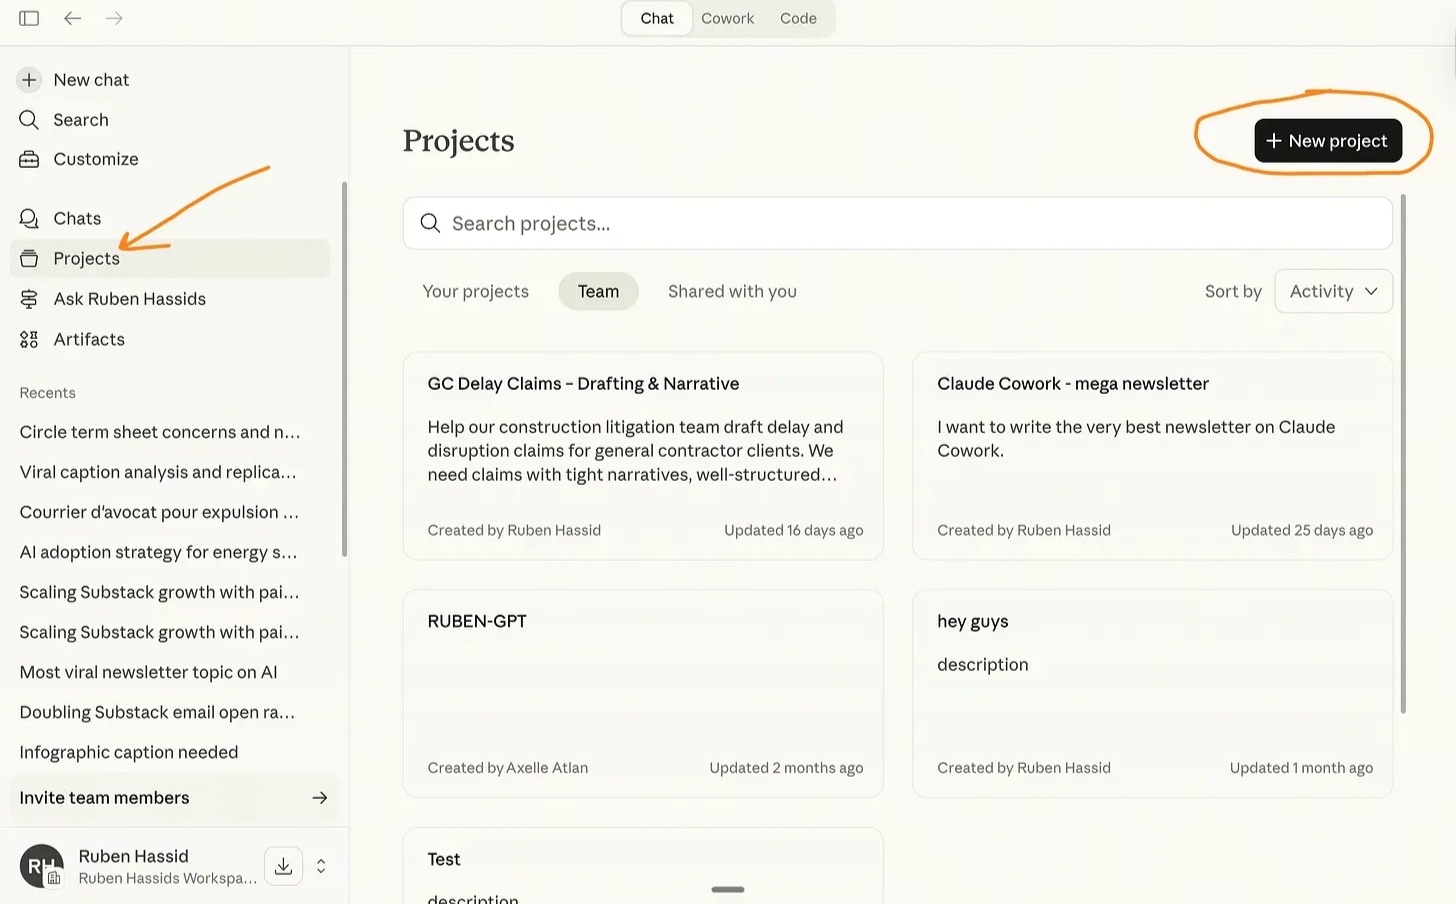Viewport: 1456px width, 904px height.
Task: Switch to the Code tab
Action: pos(798,18)
